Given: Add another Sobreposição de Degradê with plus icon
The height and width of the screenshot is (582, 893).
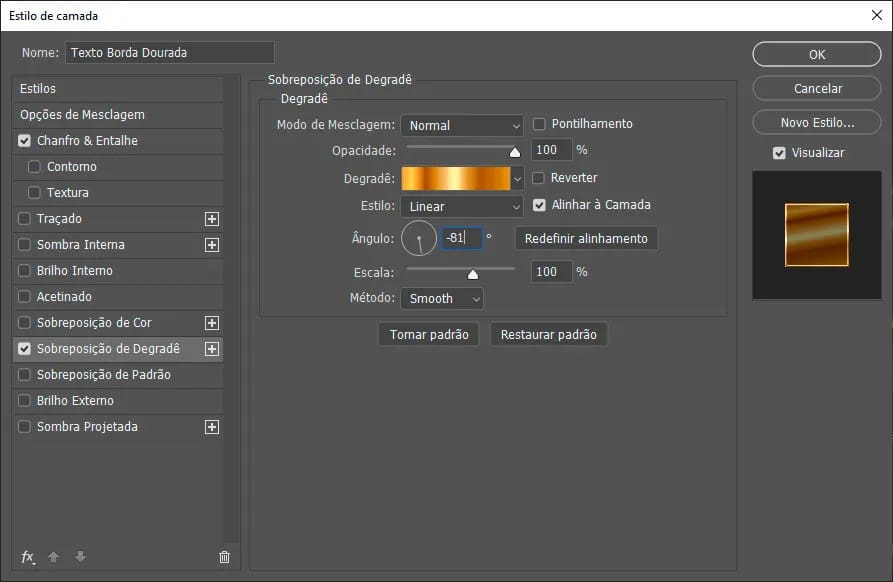Looking at the screenshot, I should [212, 349].
